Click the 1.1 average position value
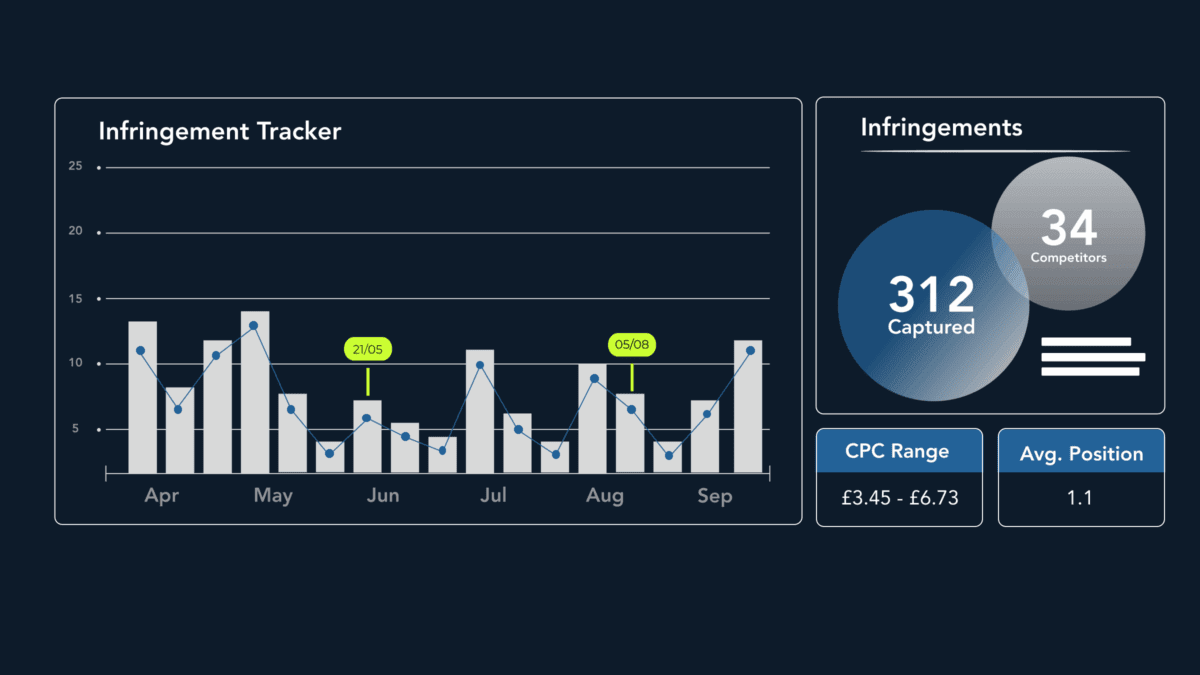This screenshot has width=1200, height=675. pyautogui.click(x=1080, y=497)
